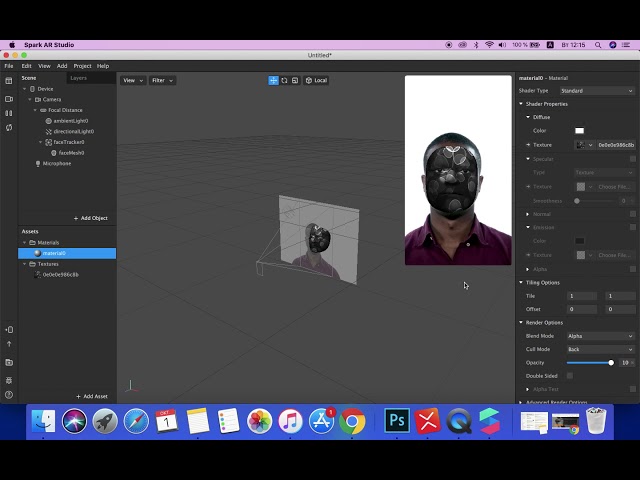Enable the Specular checkbox
The width and height of the screenshot is (640, 480).
pyautogui.click(x=632, y=158)
